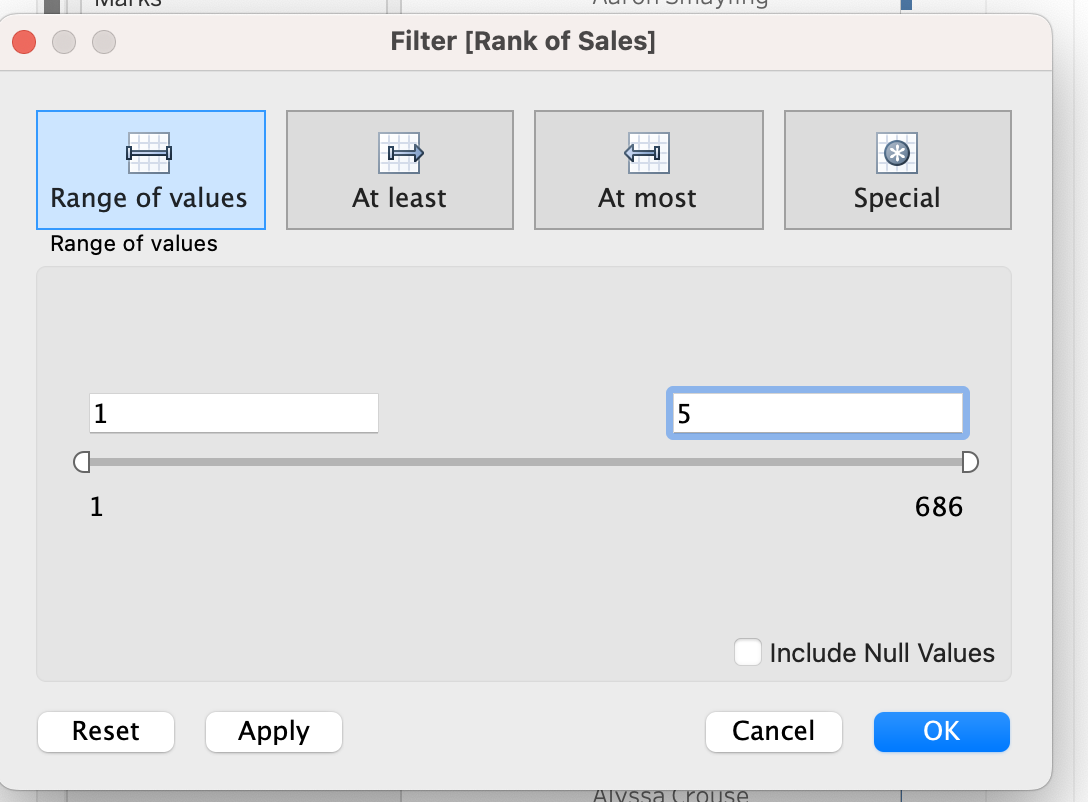Screen dimensions: 1088x802
Task: Click the At least arrow icon
Action: pos(400,153)
